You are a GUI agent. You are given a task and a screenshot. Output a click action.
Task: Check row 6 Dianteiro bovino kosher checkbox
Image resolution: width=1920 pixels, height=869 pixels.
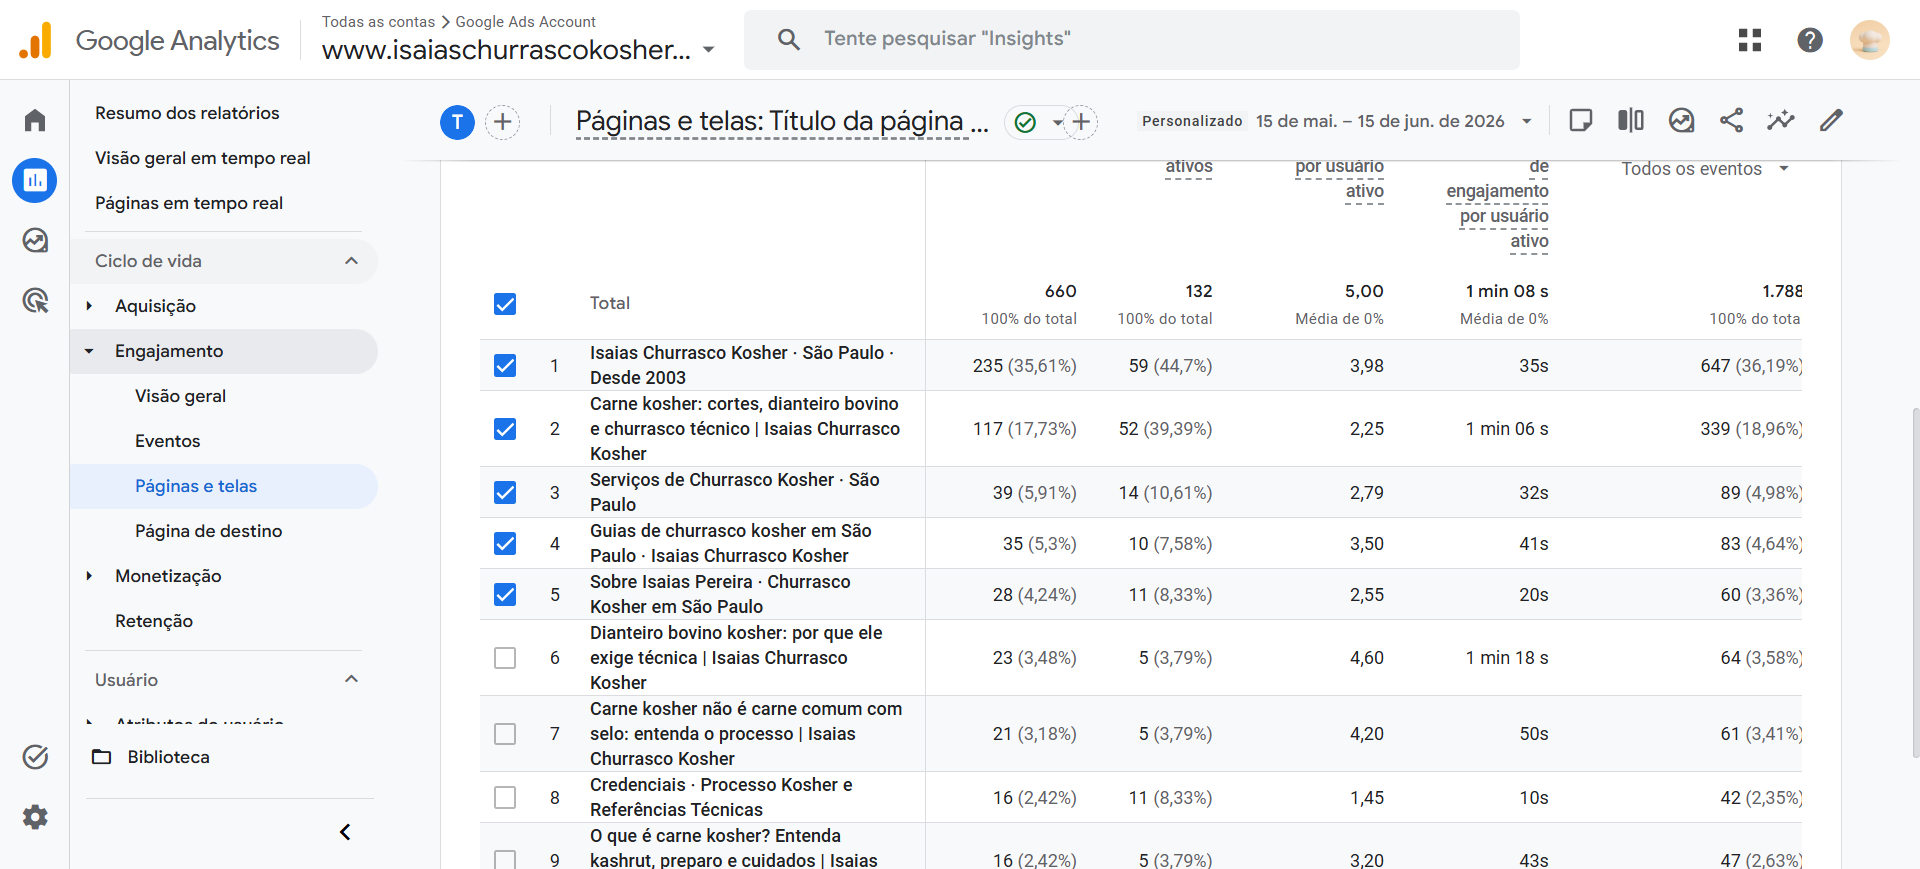505,658
